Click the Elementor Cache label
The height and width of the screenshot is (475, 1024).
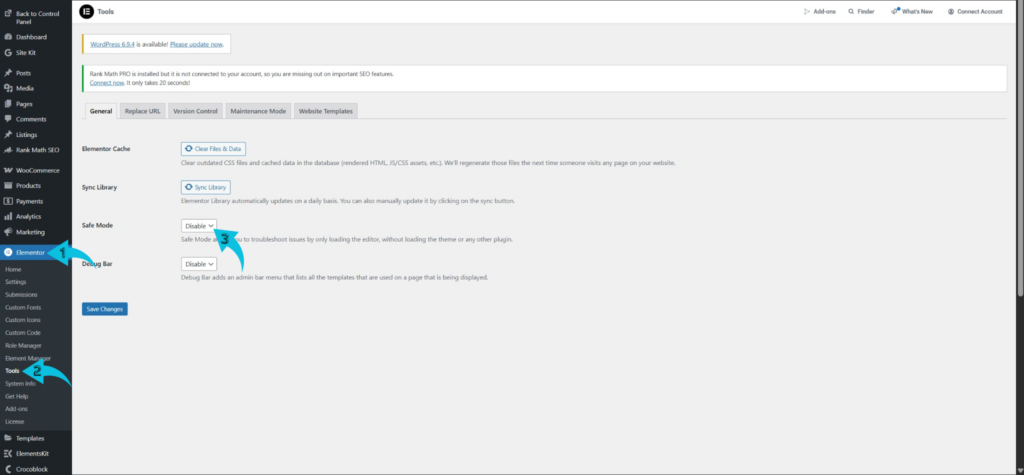[106, 149]
